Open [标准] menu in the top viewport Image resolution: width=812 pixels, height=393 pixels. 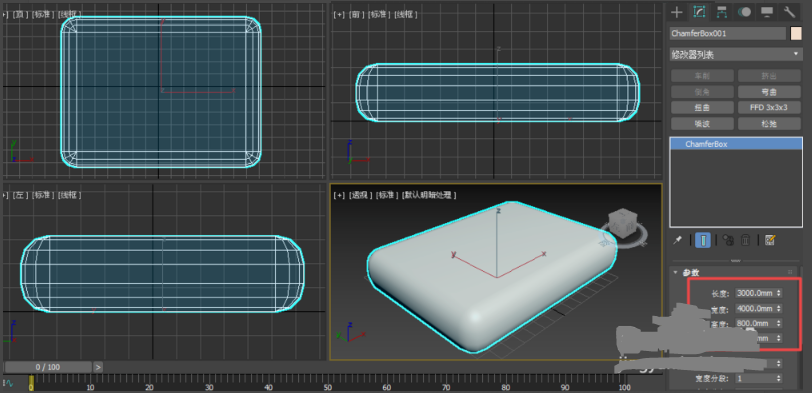43,14
